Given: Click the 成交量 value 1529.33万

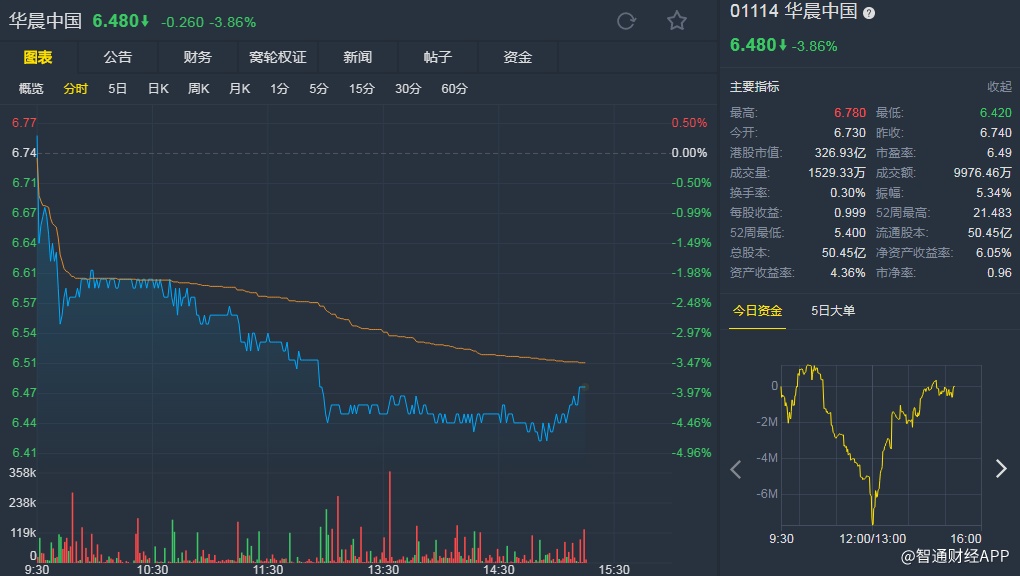Looking at the screenshot, I should point(837,172).
